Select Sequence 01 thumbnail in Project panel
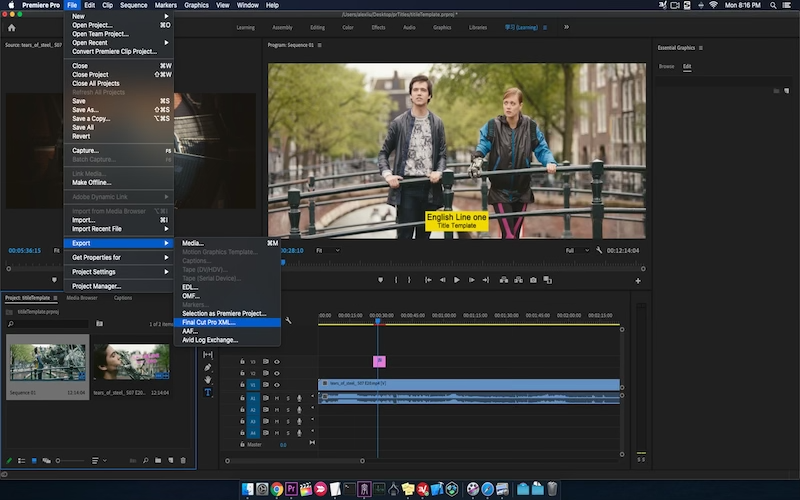 pos(47,362)
